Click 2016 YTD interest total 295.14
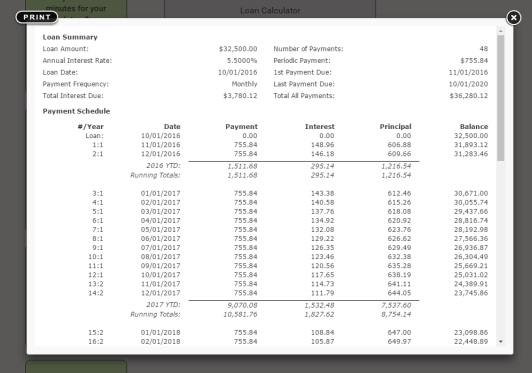 (x=322, y=166)
